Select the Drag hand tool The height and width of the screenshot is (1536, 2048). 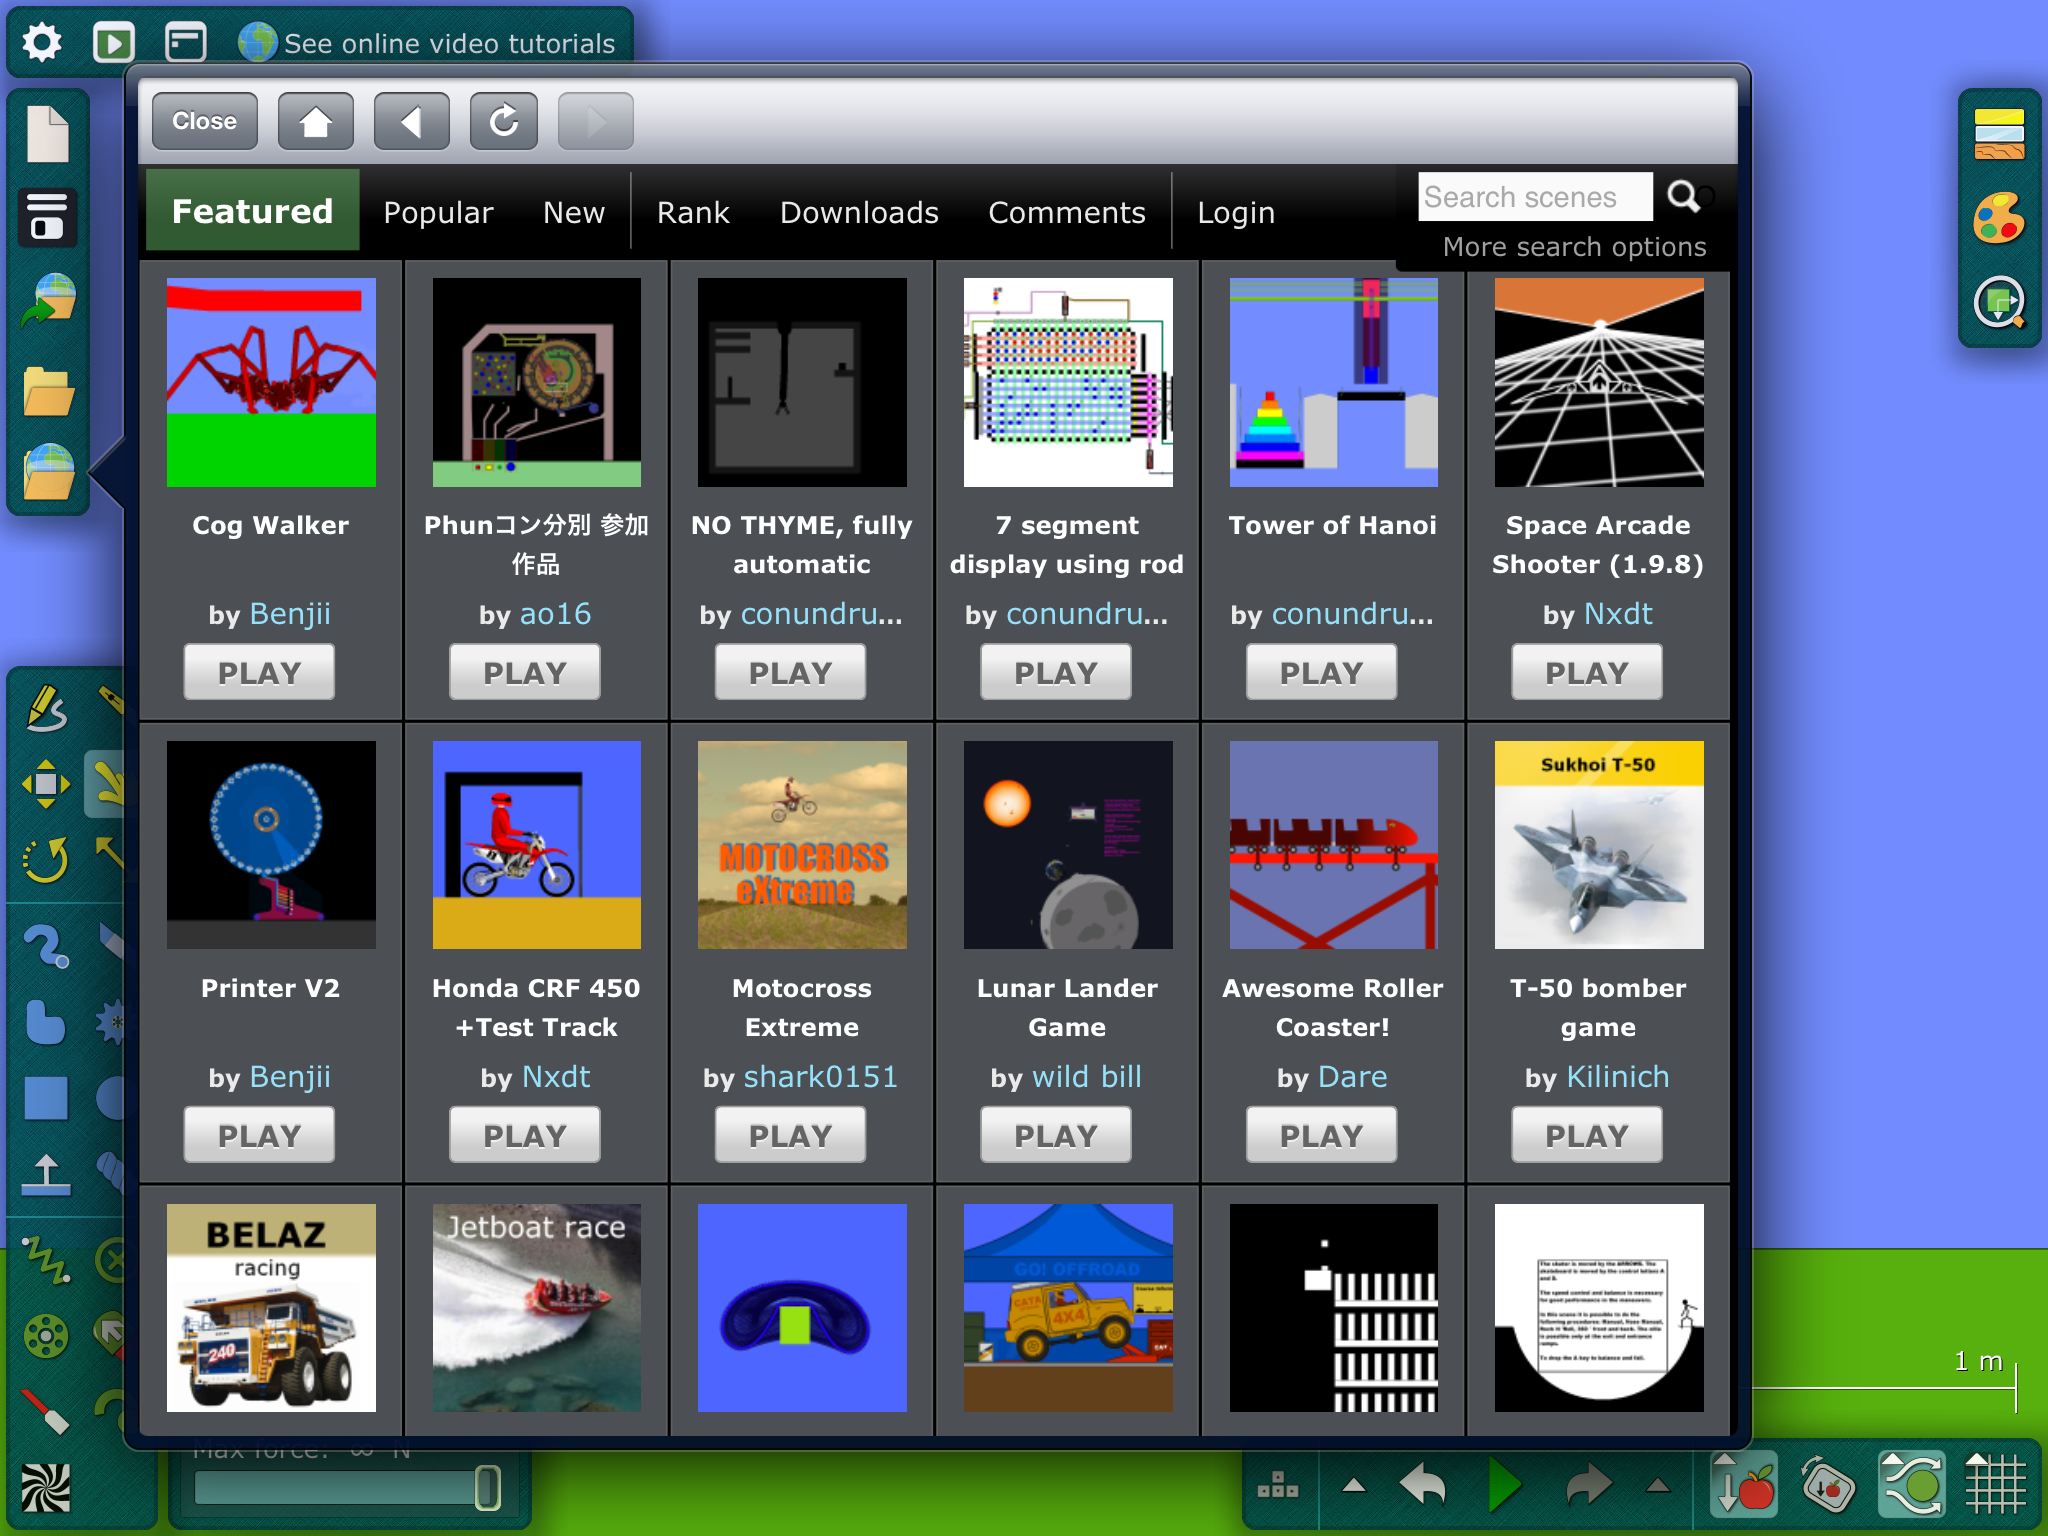tap(108, 784)
